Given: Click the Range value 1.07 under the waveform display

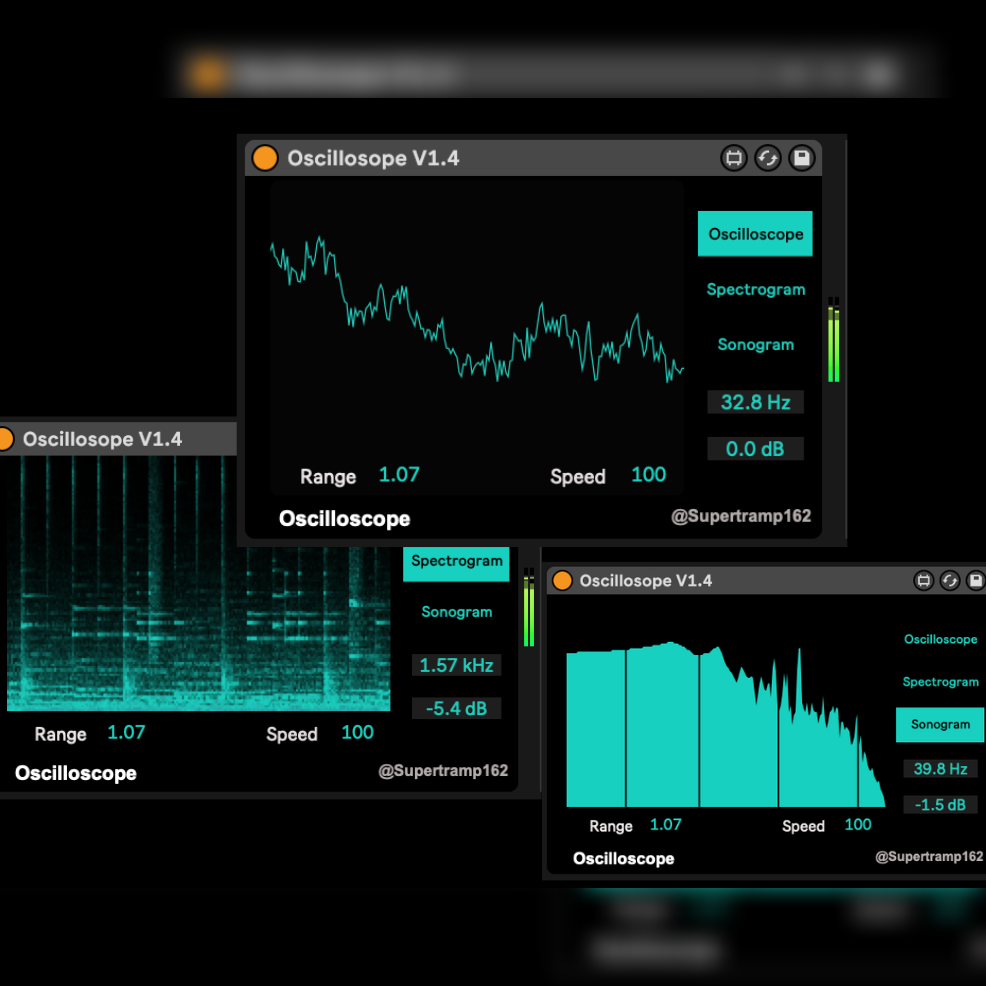Looking at the screenshot, I should click(x=399, y=475).
